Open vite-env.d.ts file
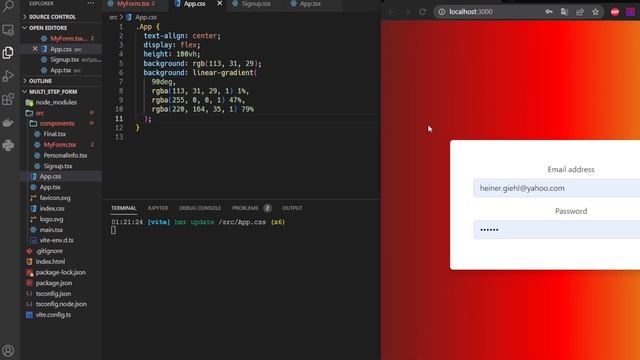The height and width of the screenshot is (360, 640). (57, 240)
